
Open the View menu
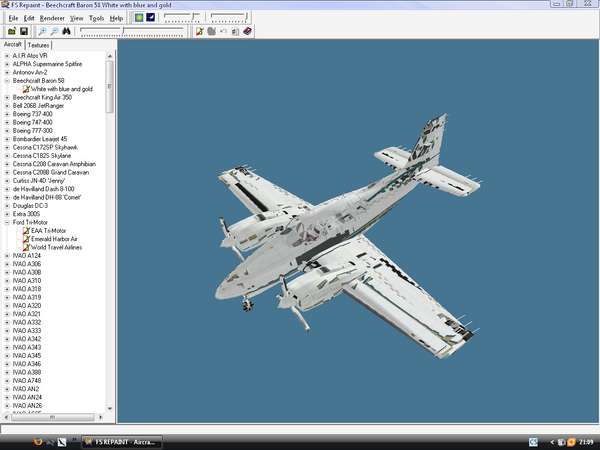(77, 18)
